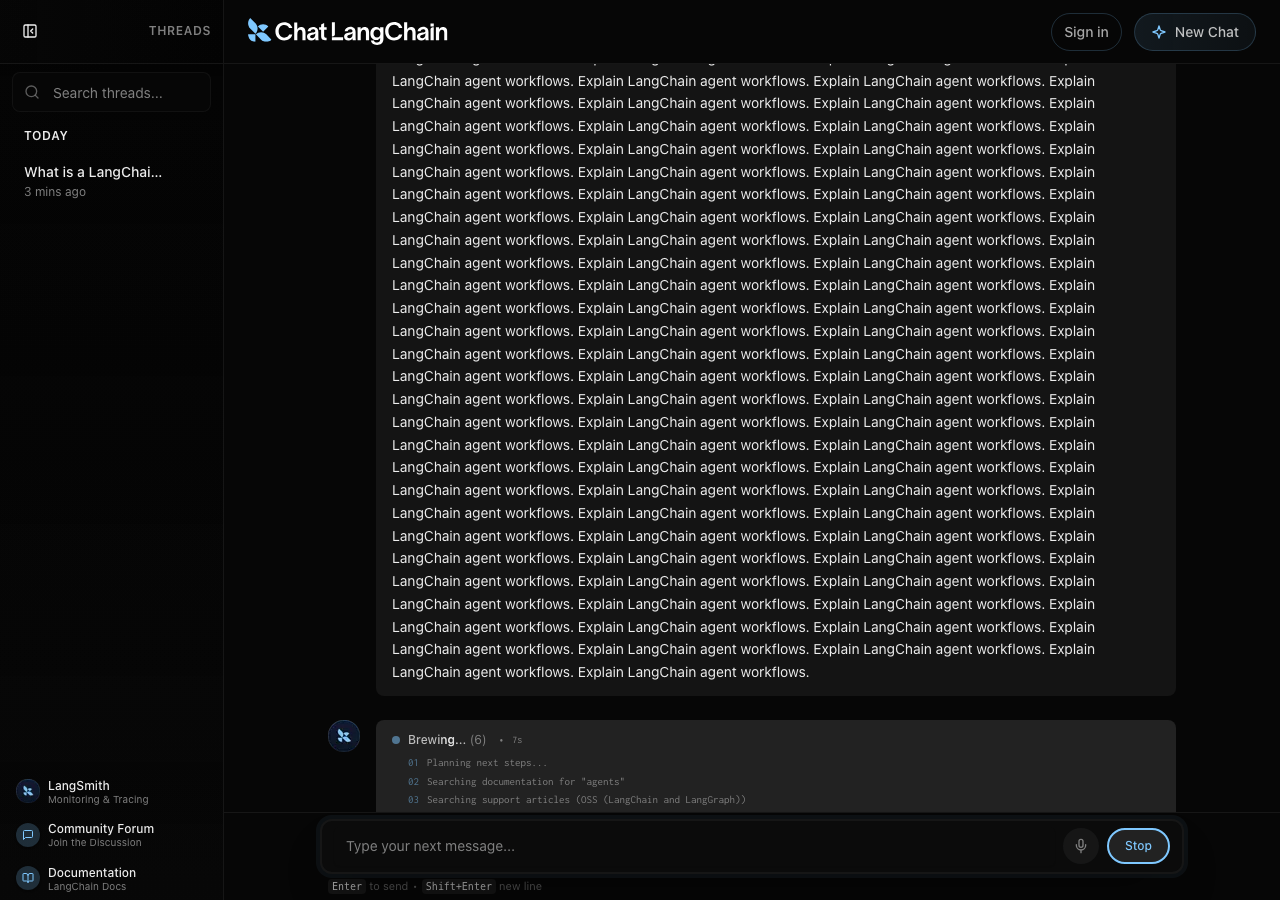This screenshot has width=1280, height=900.
Task: Click the microphone voice input icon
Action: (1081, 846)
